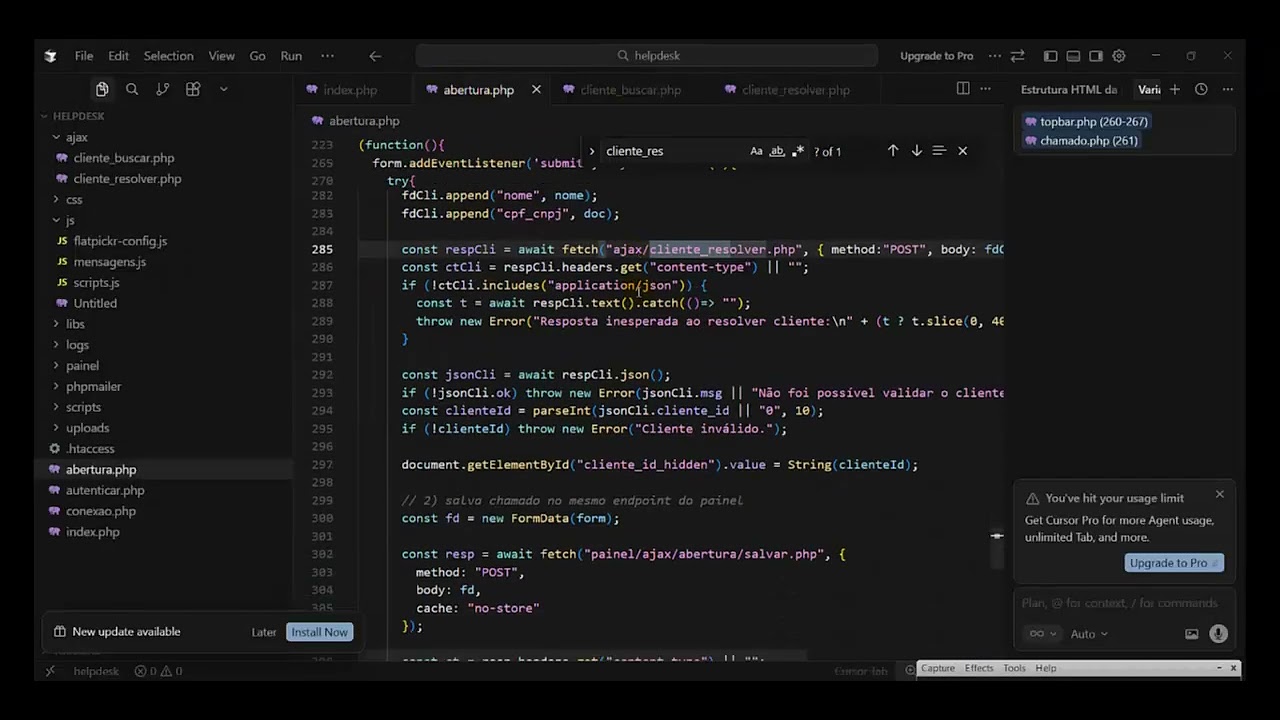
Task: Open the topbar.php (260-267) reference
Action: click(1086, 122)
